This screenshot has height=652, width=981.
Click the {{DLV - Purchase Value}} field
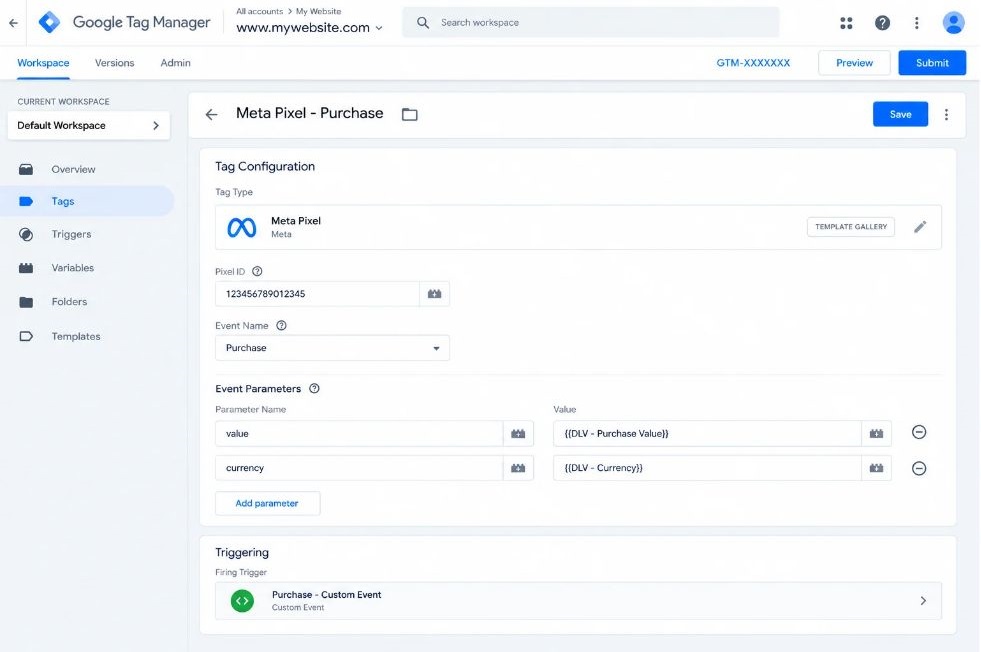707,434
